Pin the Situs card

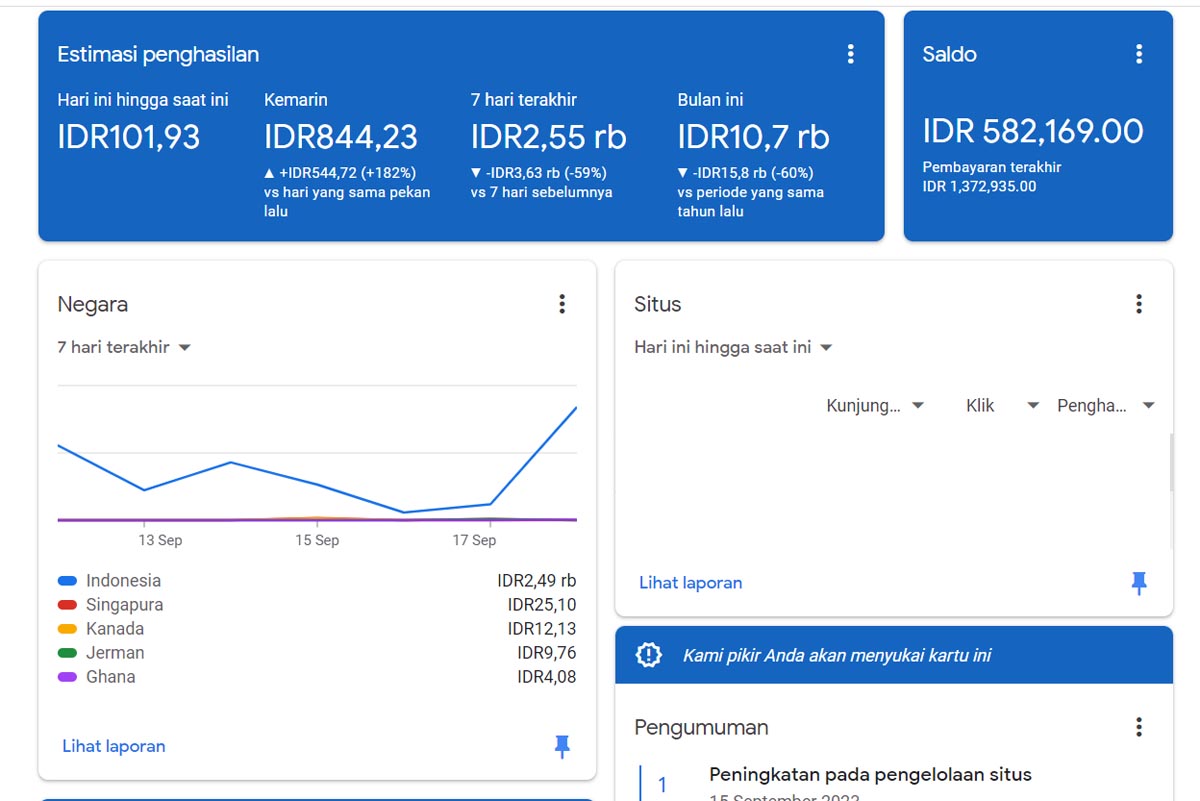[1139, 583]
